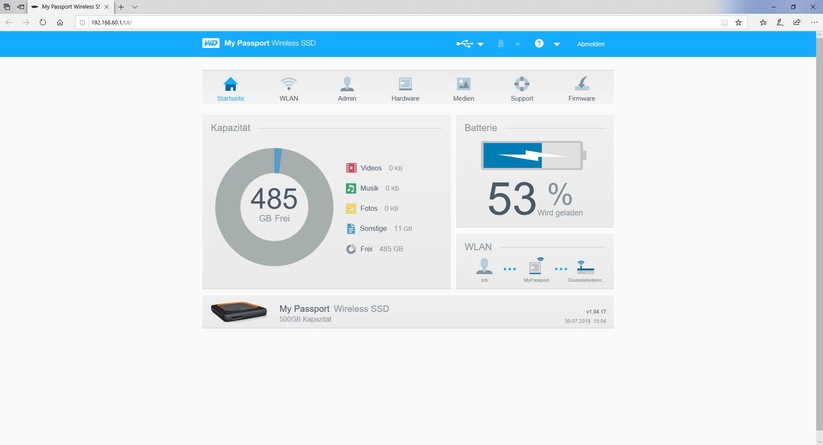Open the WLAN settings tab

point(289,88)
